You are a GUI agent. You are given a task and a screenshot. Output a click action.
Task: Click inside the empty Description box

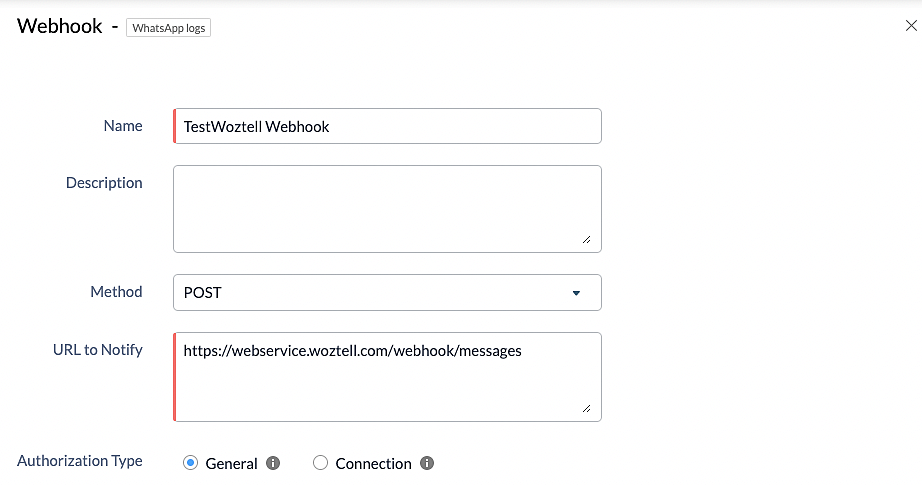click(387, 209)
